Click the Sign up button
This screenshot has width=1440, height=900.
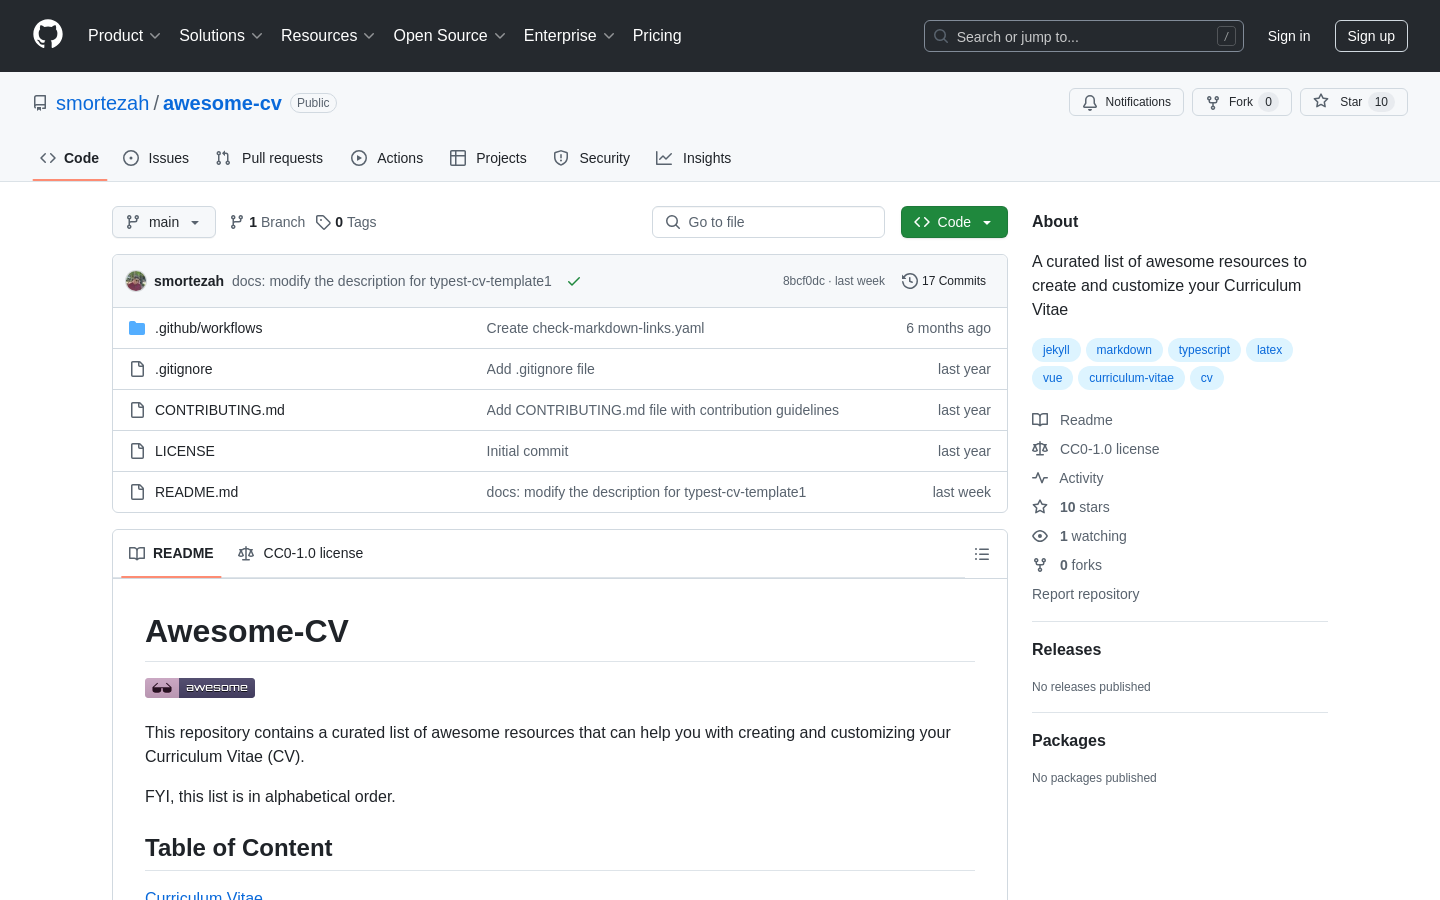1371,36
